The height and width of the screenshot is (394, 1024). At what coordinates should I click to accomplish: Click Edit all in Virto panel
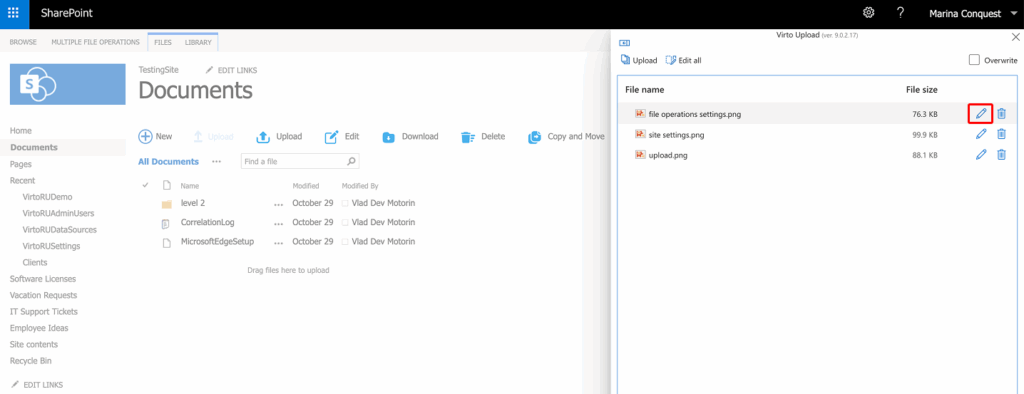[x=684, y=60]
